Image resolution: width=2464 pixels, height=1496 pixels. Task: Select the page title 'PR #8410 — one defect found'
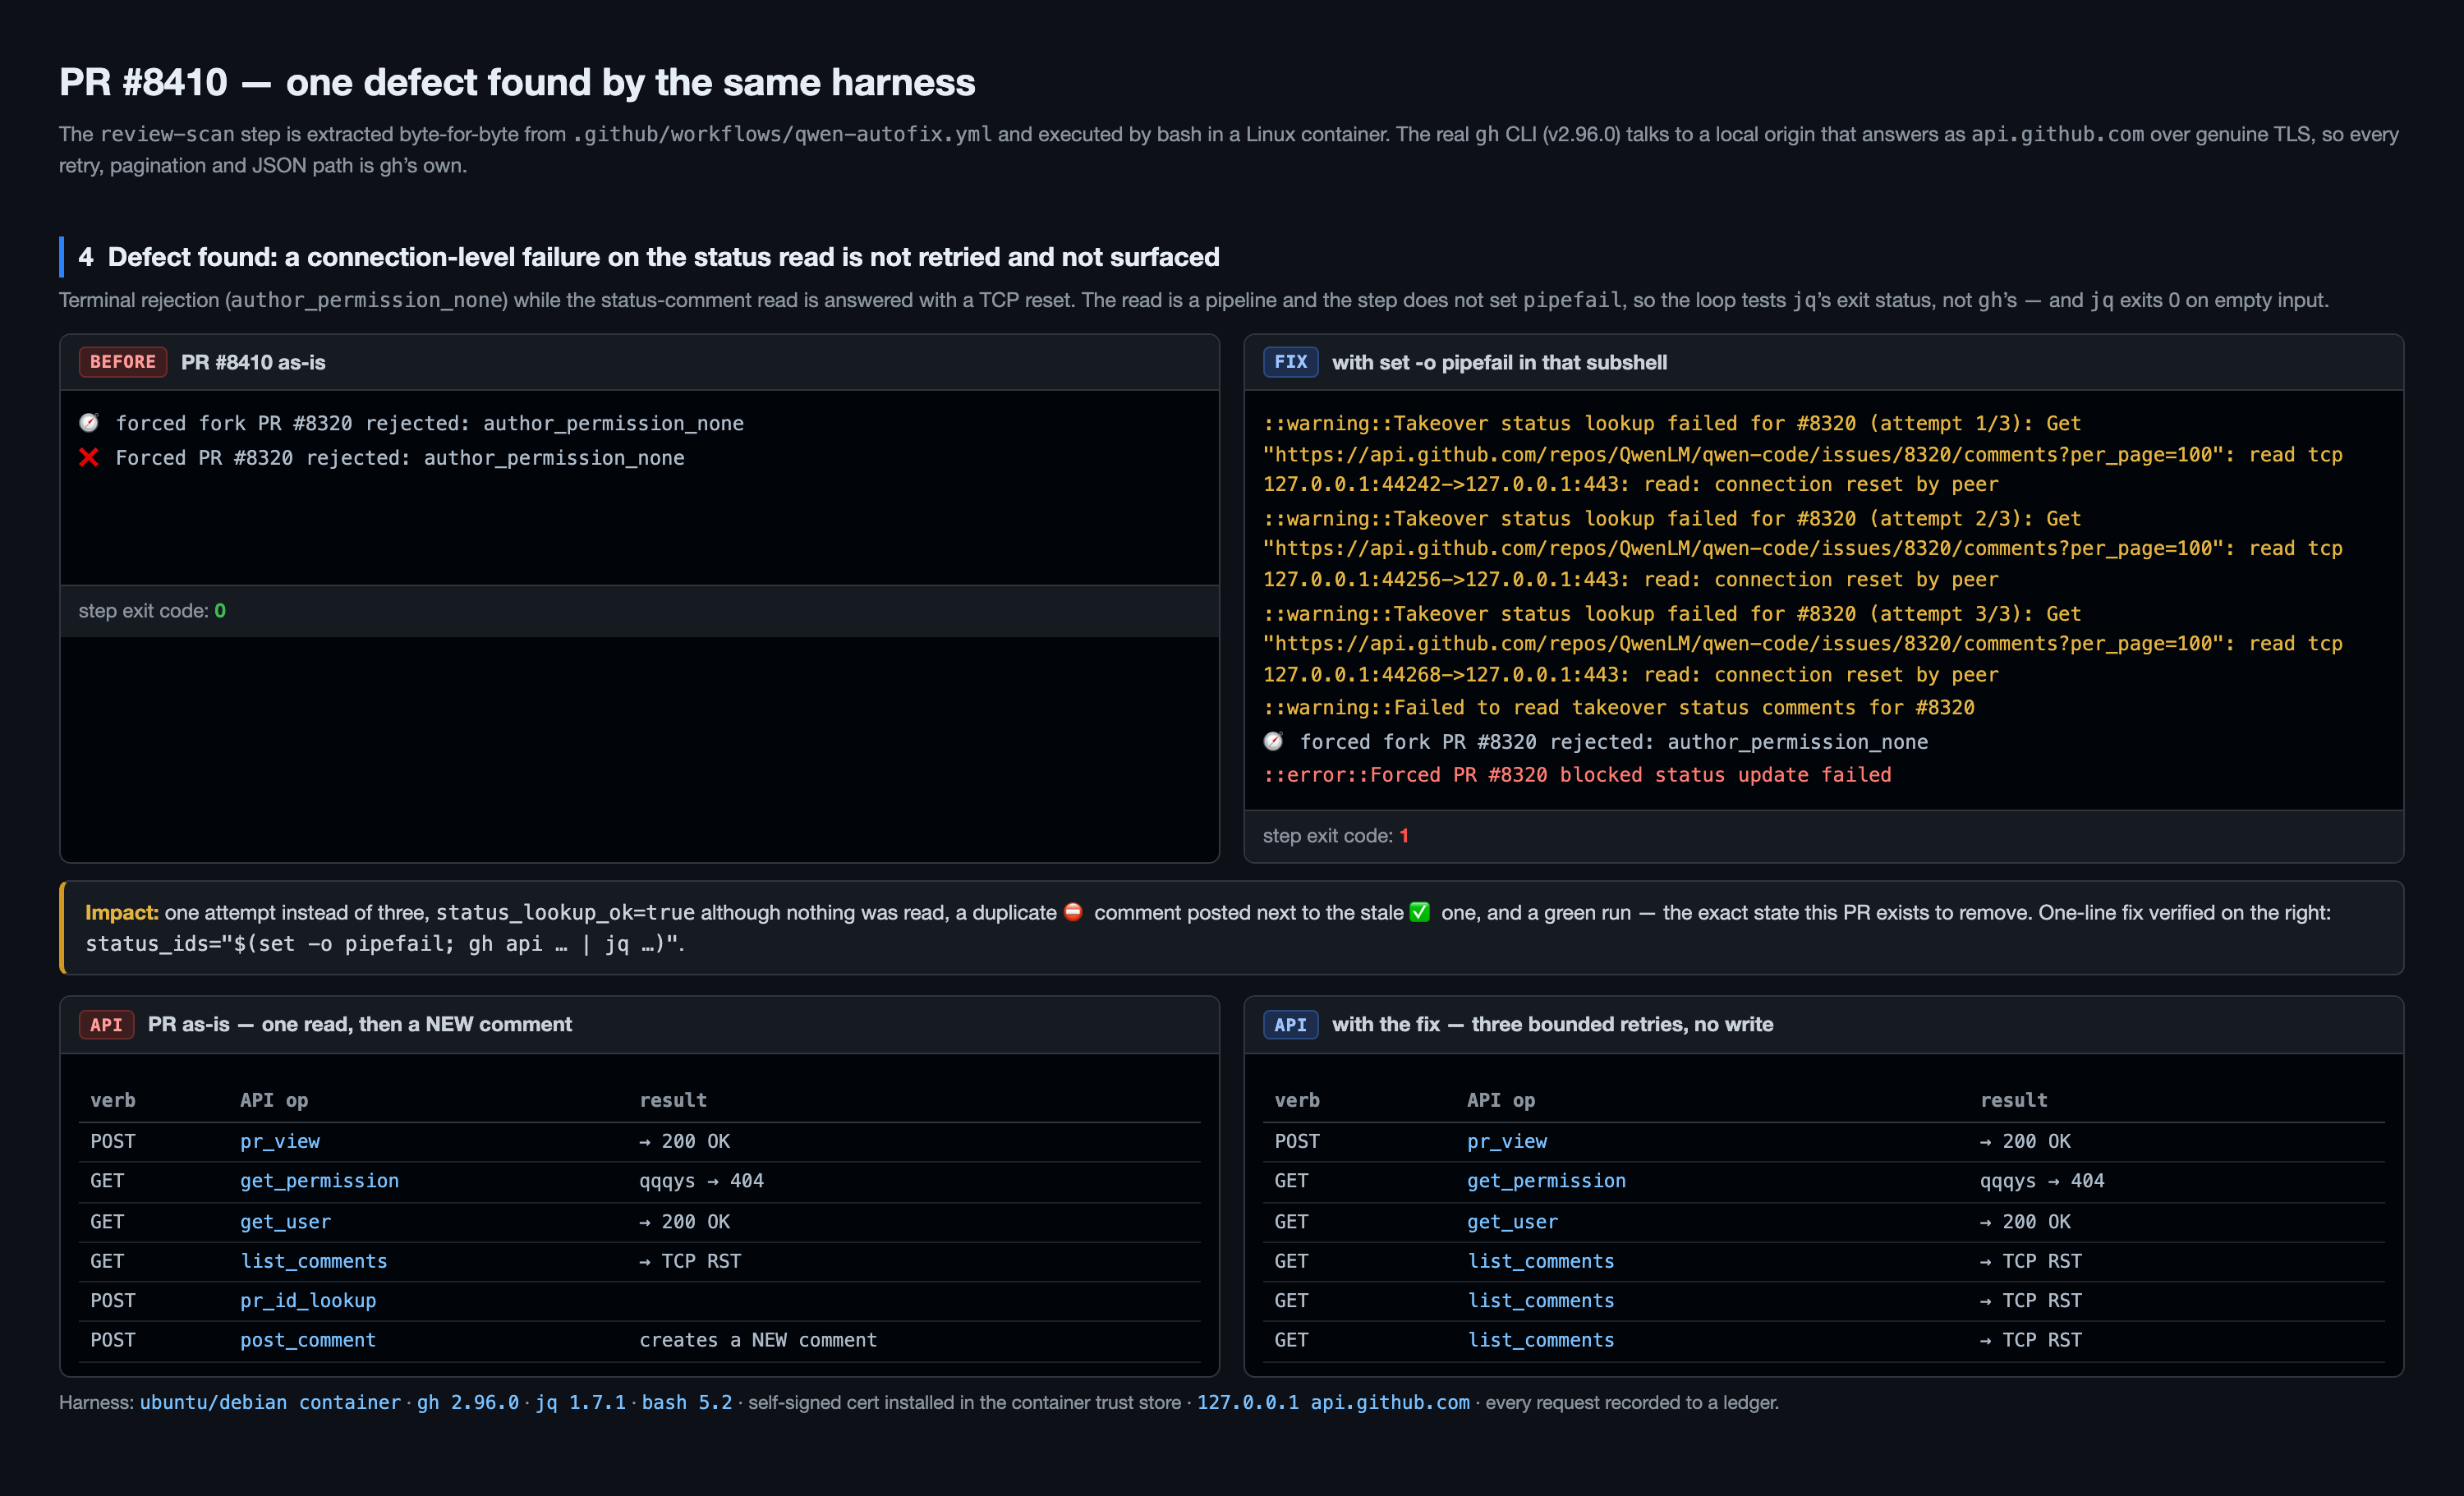click(x=517, y=82)
